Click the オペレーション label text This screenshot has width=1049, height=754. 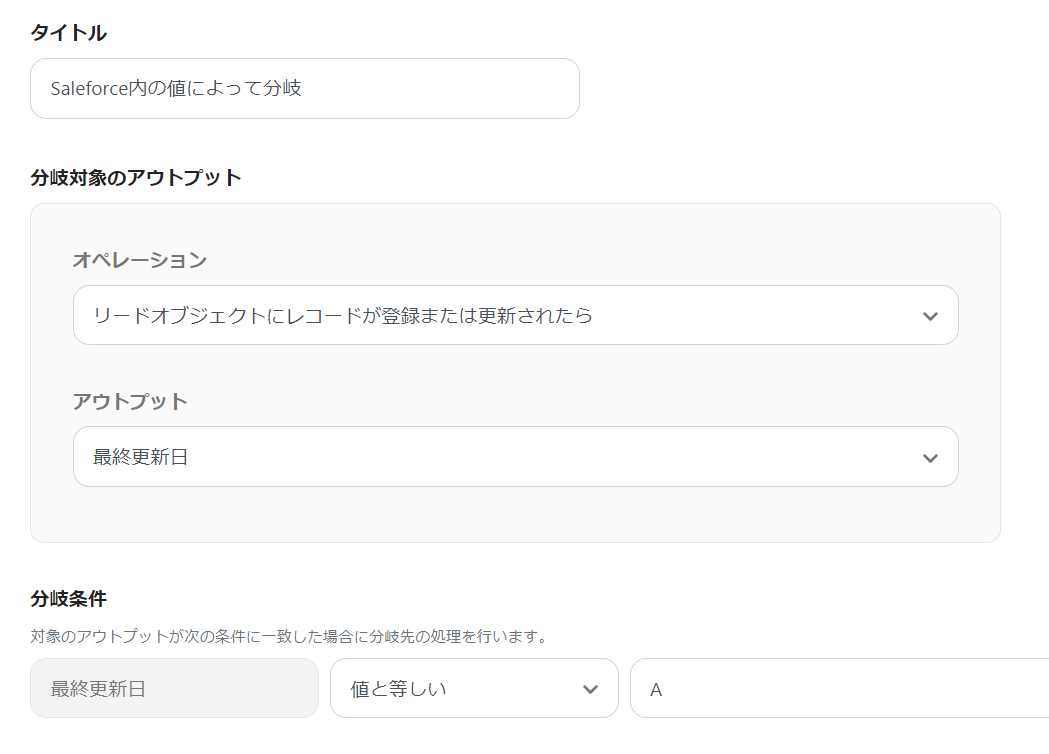(x=140, y=260)
